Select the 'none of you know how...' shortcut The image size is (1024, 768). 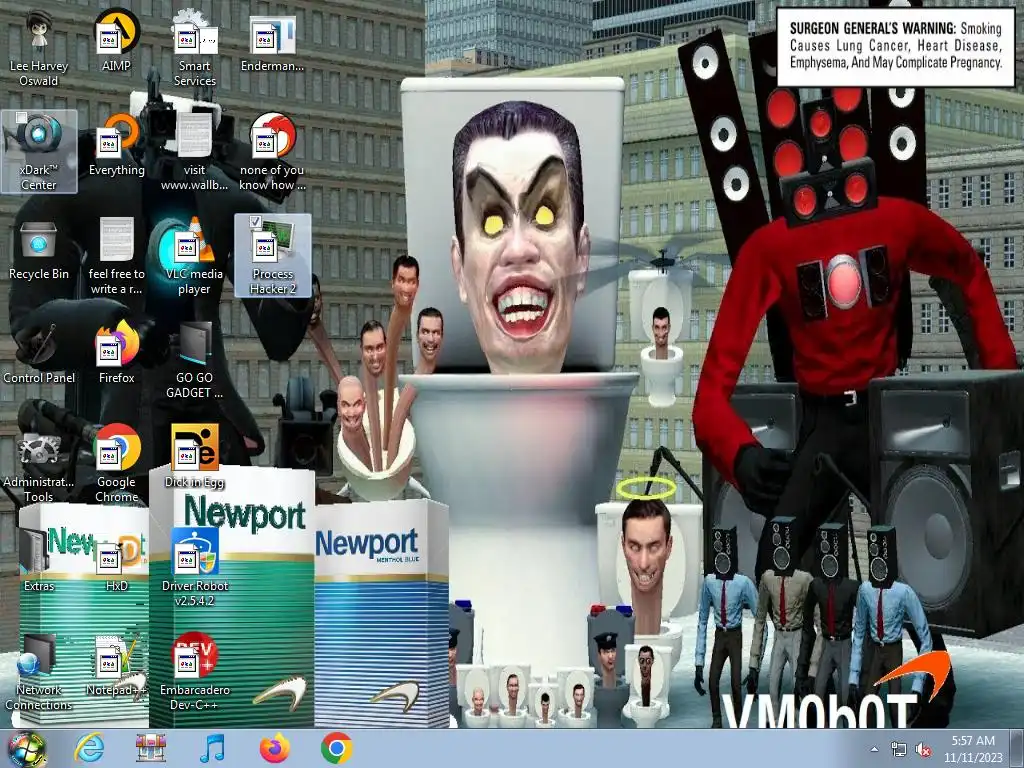pyautogui.click(x=272, y=152)
